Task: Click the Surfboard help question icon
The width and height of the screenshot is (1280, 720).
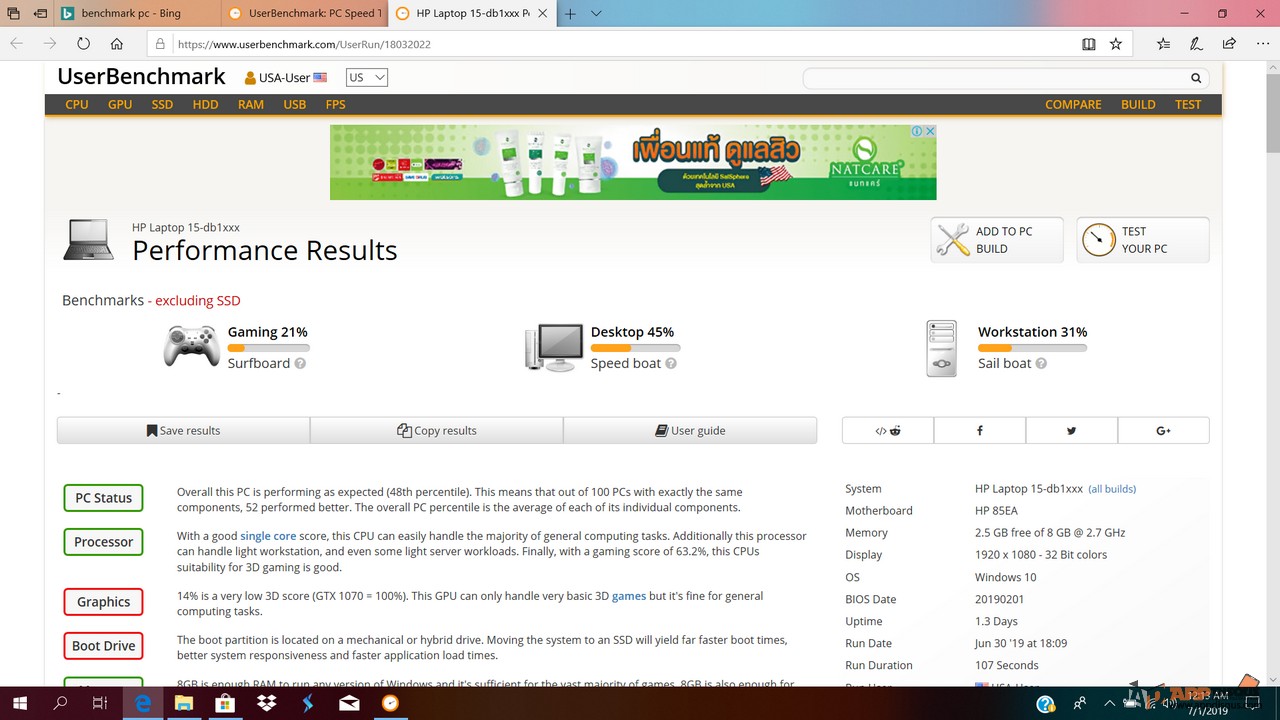Action: [300, 364]
